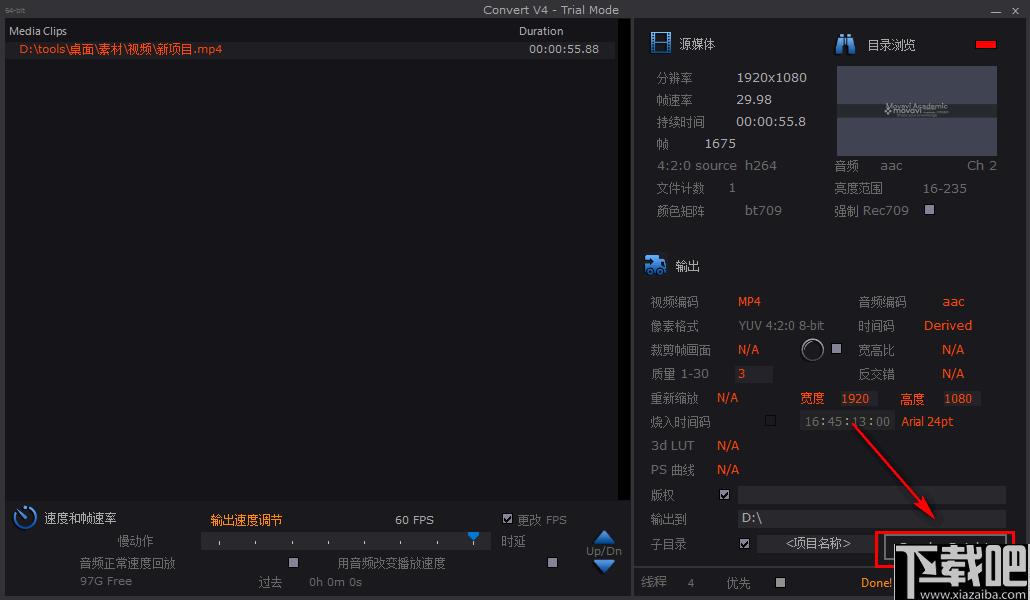The height and width of the screenshot is (600, 1030).
Task: Uncheck the 子目录 checkbox
Action: [744, 543]
